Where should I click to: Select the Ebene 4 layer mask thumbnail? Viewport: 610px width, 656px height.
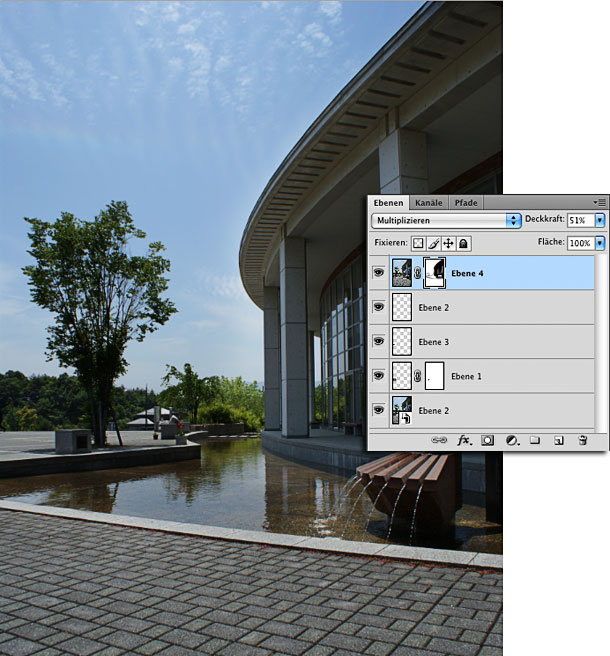tap(434, 273)
